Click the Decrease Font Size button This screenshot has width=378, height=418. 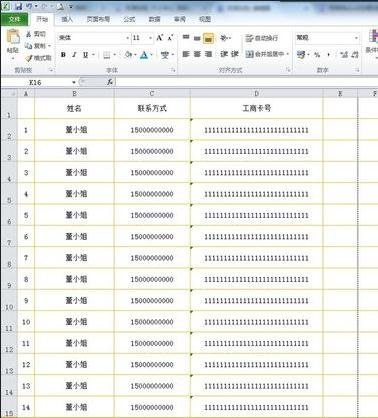170,38
